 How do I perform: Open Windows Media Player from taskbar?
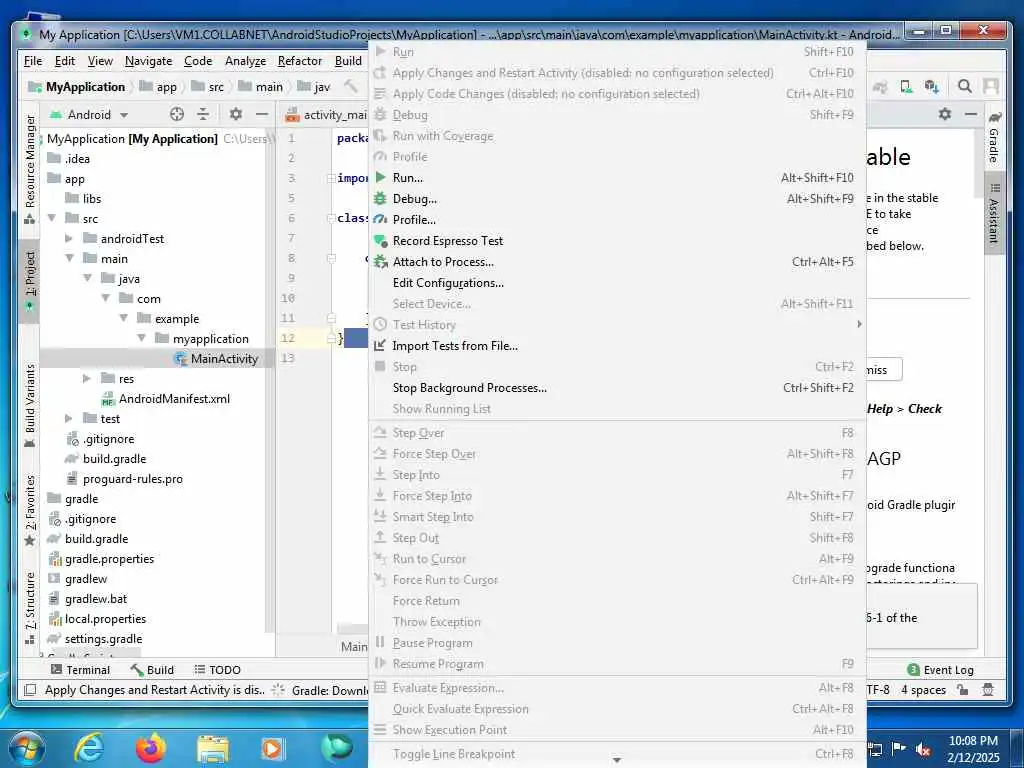(x=272, y=748)
